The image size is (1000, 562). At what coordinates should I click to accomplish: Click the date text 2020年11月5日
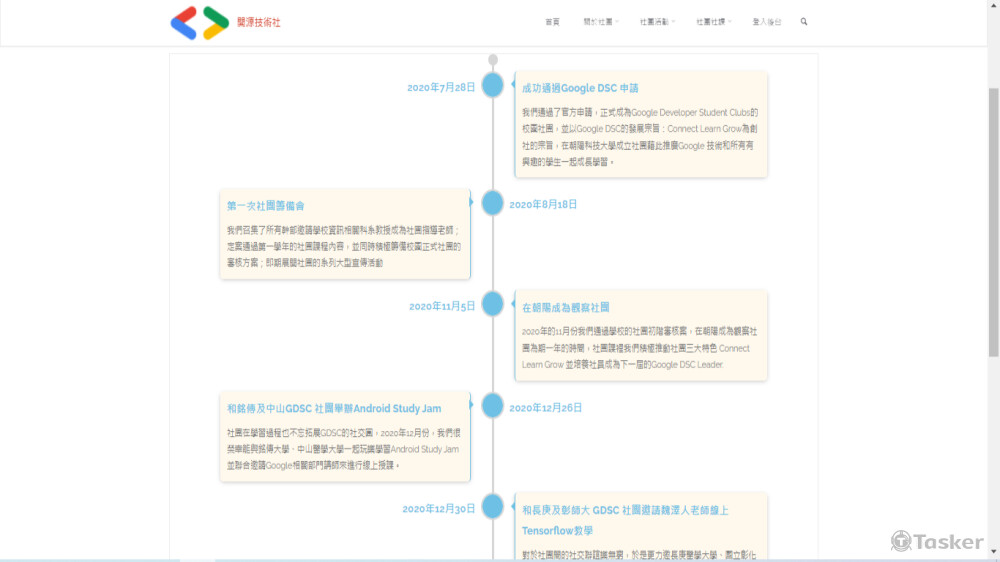point(442,306)
